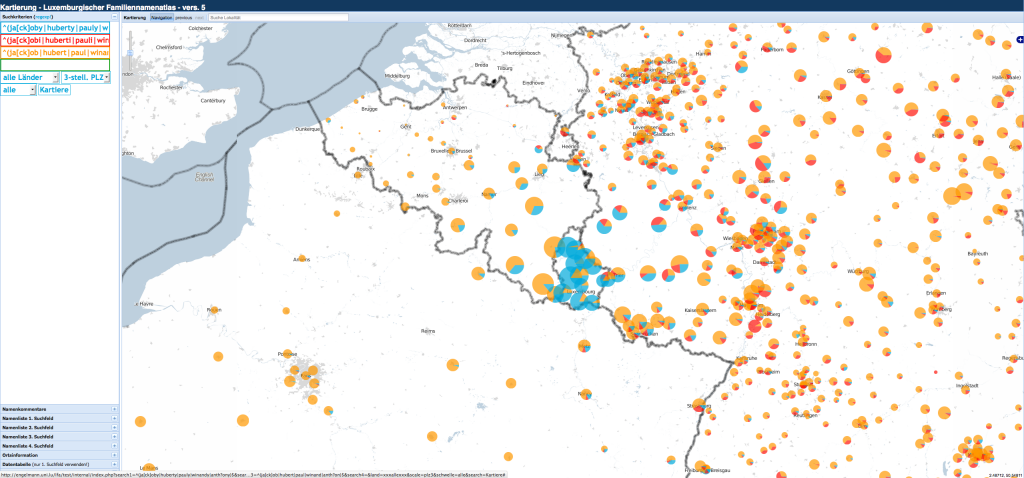The height and width of the screenshot is (478, 1024).
Task: Expand the Ortsinformation section
Action: (114, 455)
